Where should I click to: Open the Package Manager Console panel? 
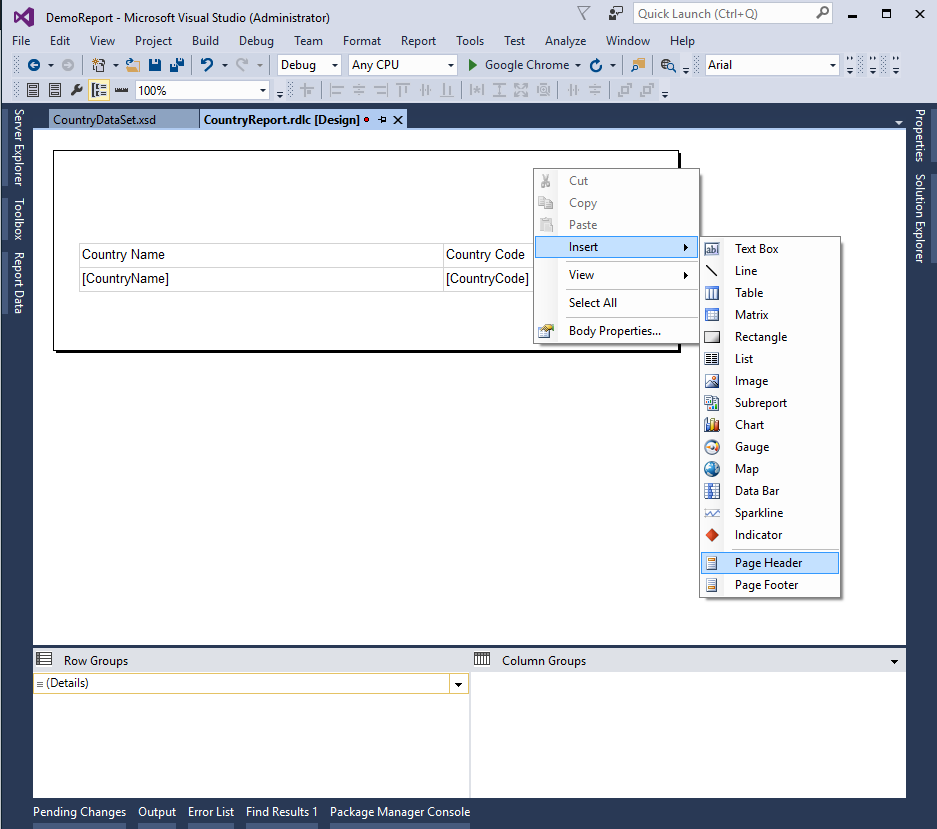399,812
